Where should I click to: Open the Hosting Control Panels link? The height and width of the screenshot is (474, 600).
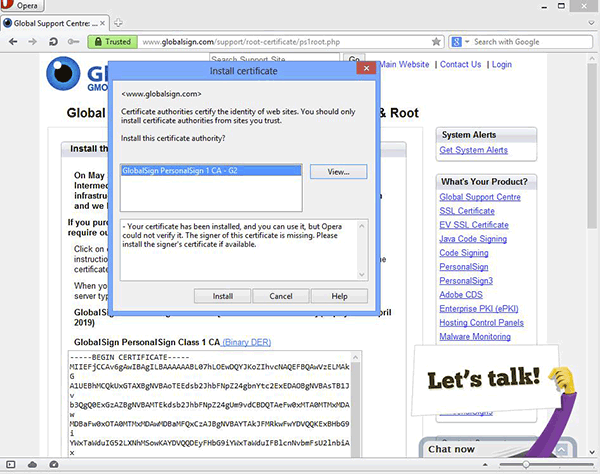481,323
